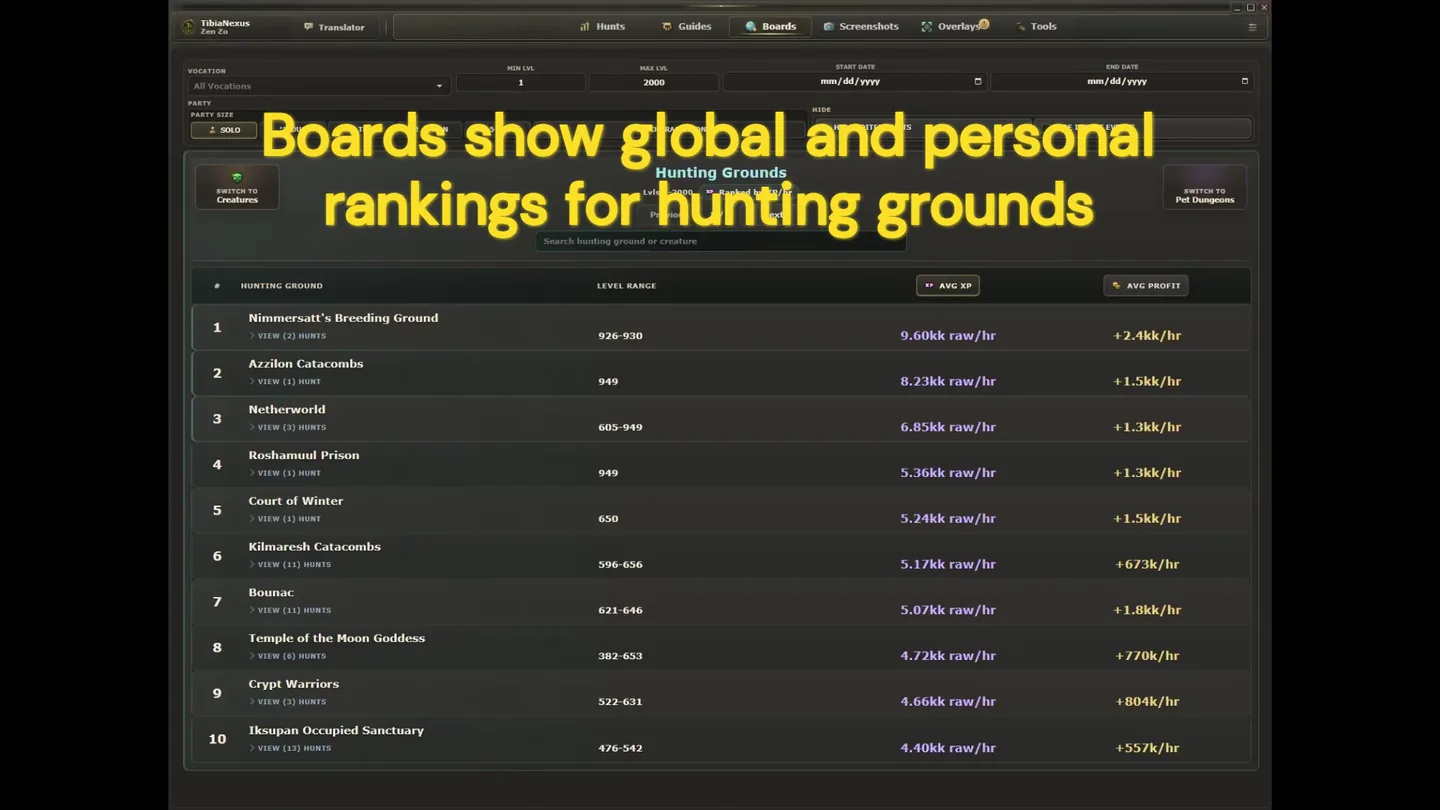Switch to Pet Dungeons board
Viewport: 1440px width, 810px height.
1205,187
